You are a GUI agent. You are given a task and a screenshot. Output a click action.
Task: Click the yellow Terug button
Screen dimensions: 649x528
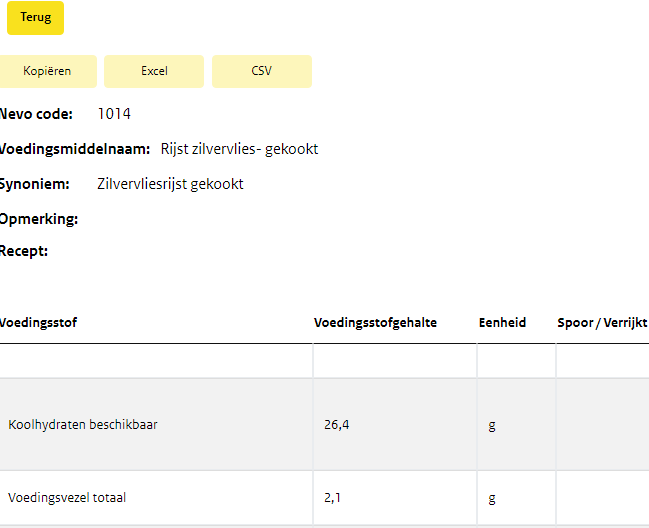tap(35, 18)
